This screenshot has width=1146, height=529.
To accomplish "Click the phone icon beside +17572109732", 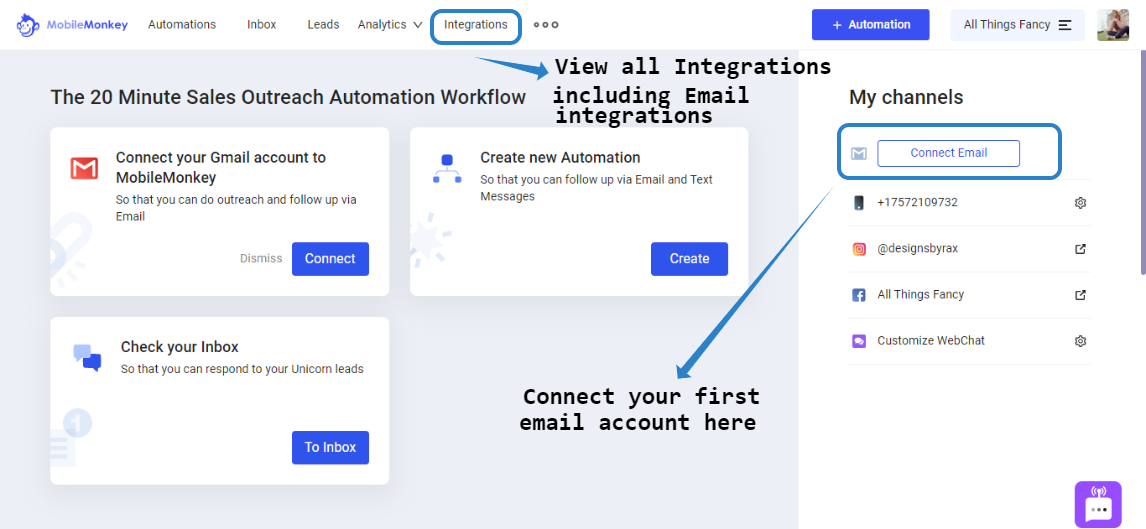I will 859,202.
